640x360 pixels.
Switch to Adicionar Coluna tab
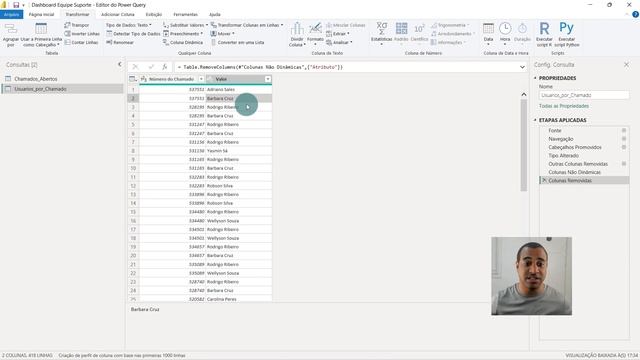point(118,14)
